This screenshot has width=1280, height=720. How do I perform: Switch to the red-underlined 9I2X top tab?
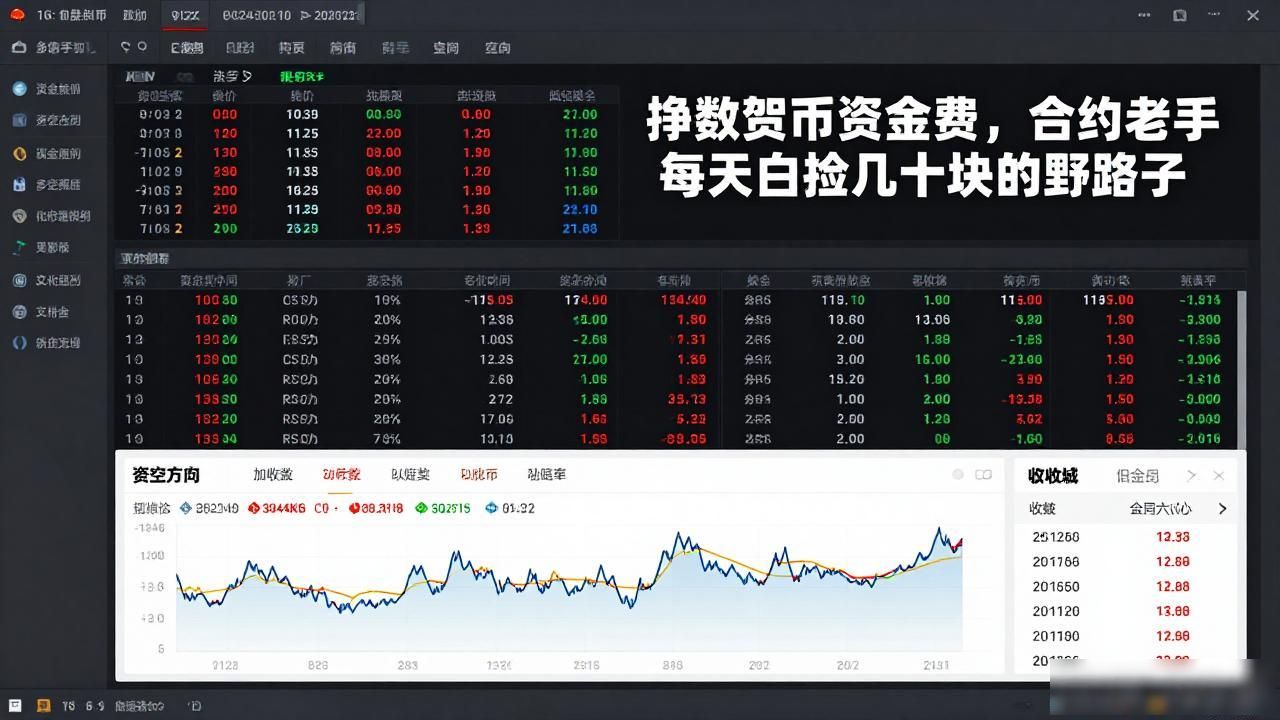click(185, 15)
